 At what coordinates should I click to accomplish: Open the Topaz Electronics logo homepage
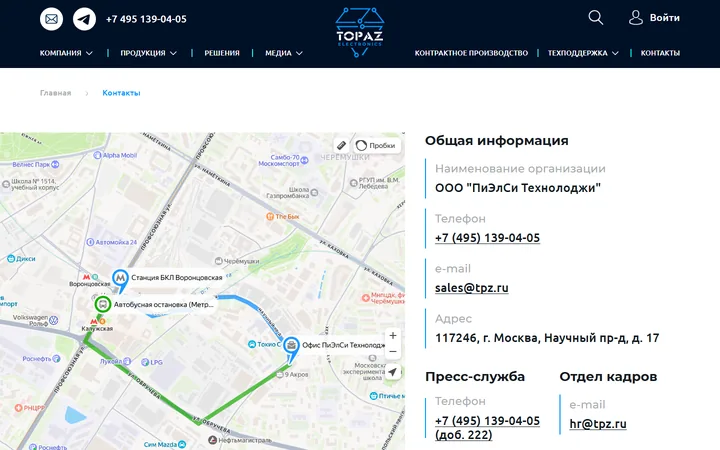(360, 32)
